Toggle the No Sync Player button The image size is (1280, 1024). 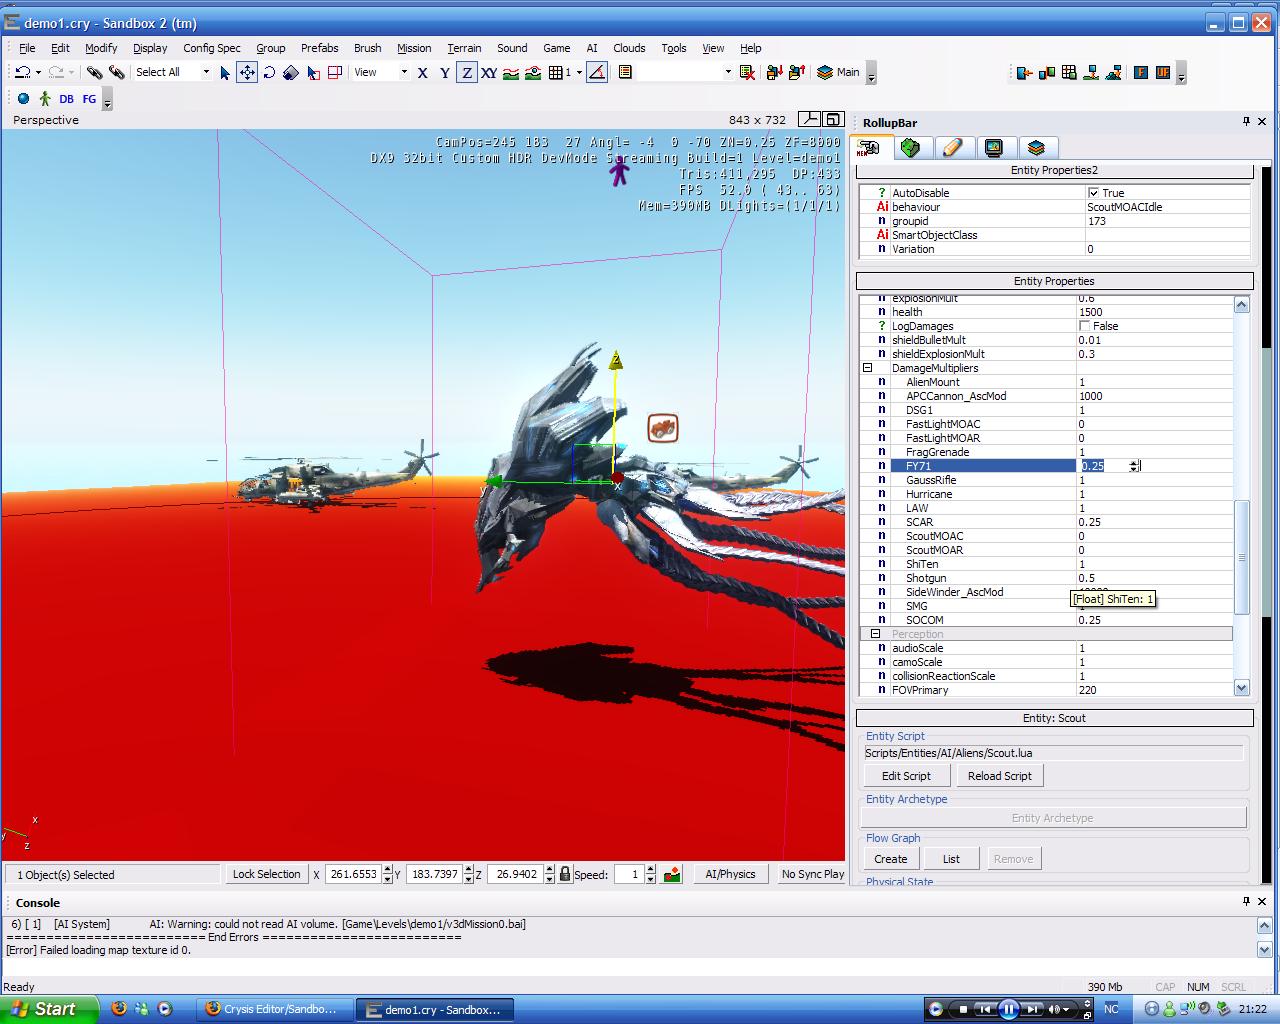[x=812, y=874]
